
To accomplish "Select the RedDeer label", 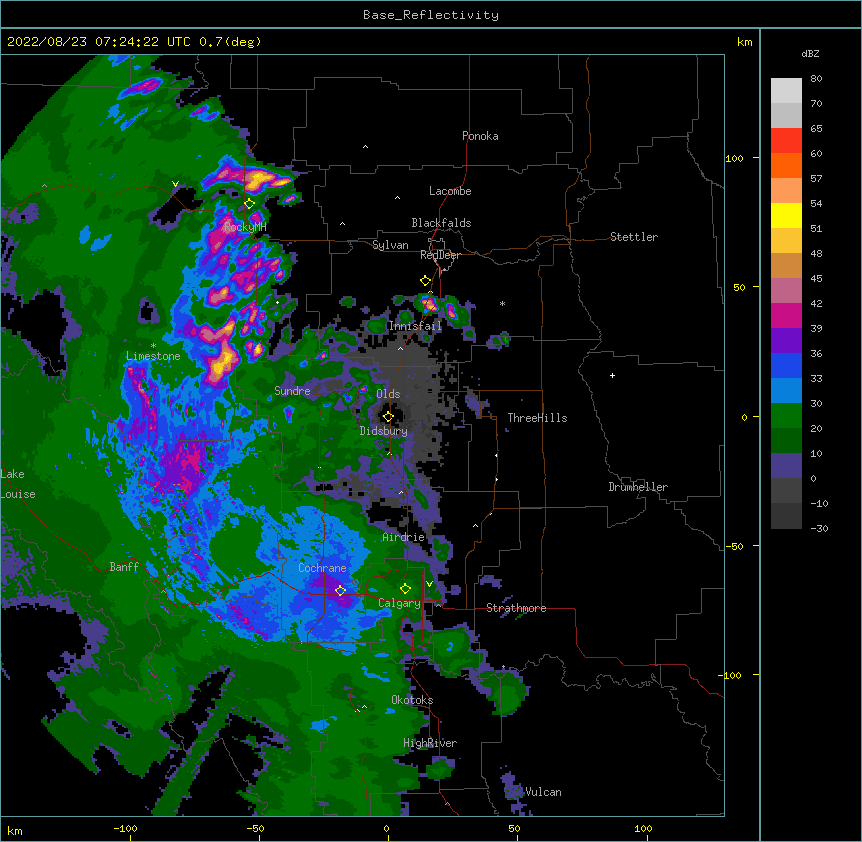I will pos(440,255).
